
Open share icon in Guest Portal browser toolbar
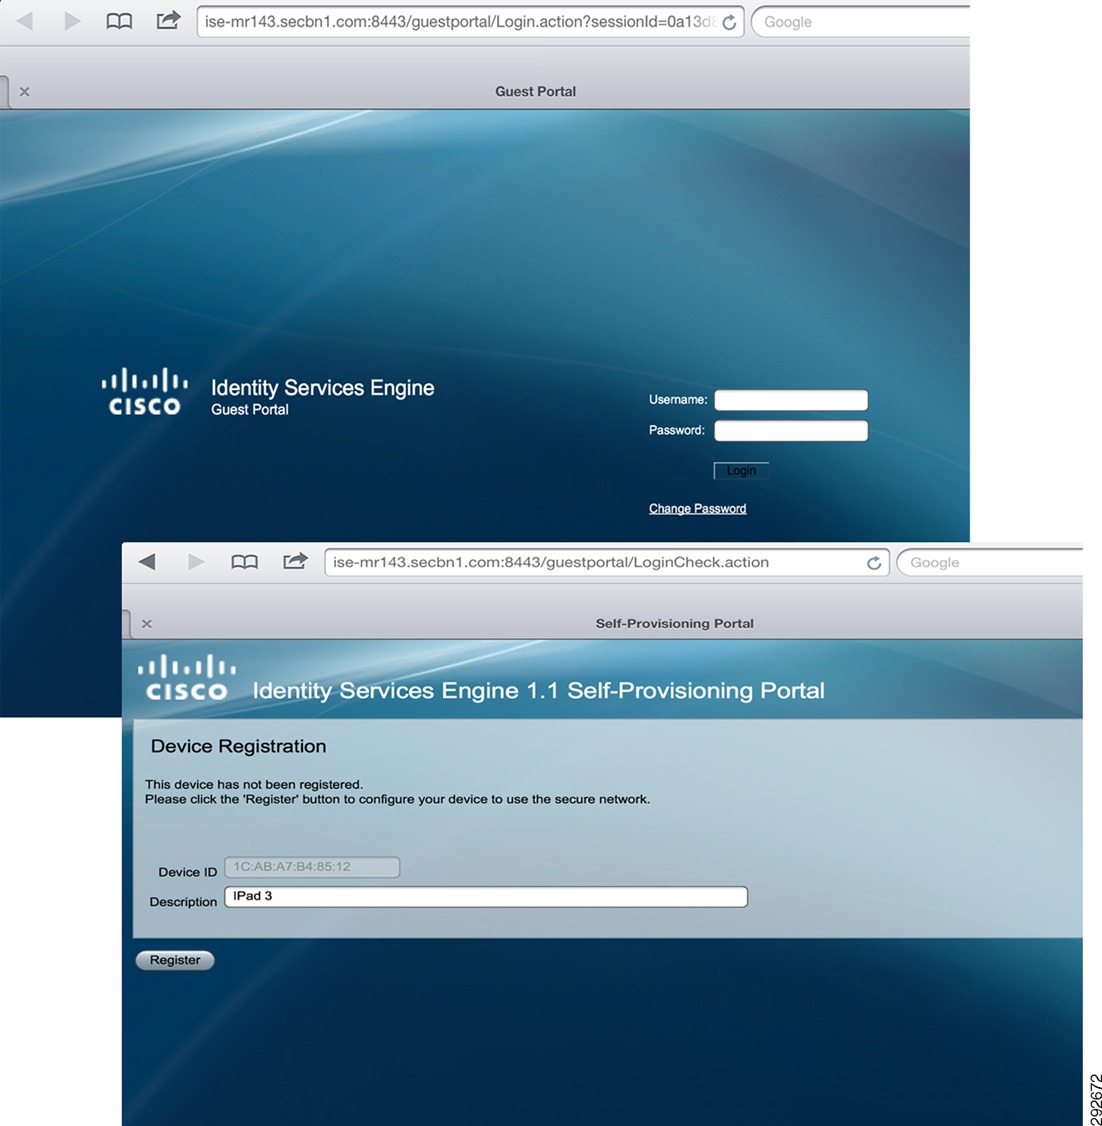point(168,20)
